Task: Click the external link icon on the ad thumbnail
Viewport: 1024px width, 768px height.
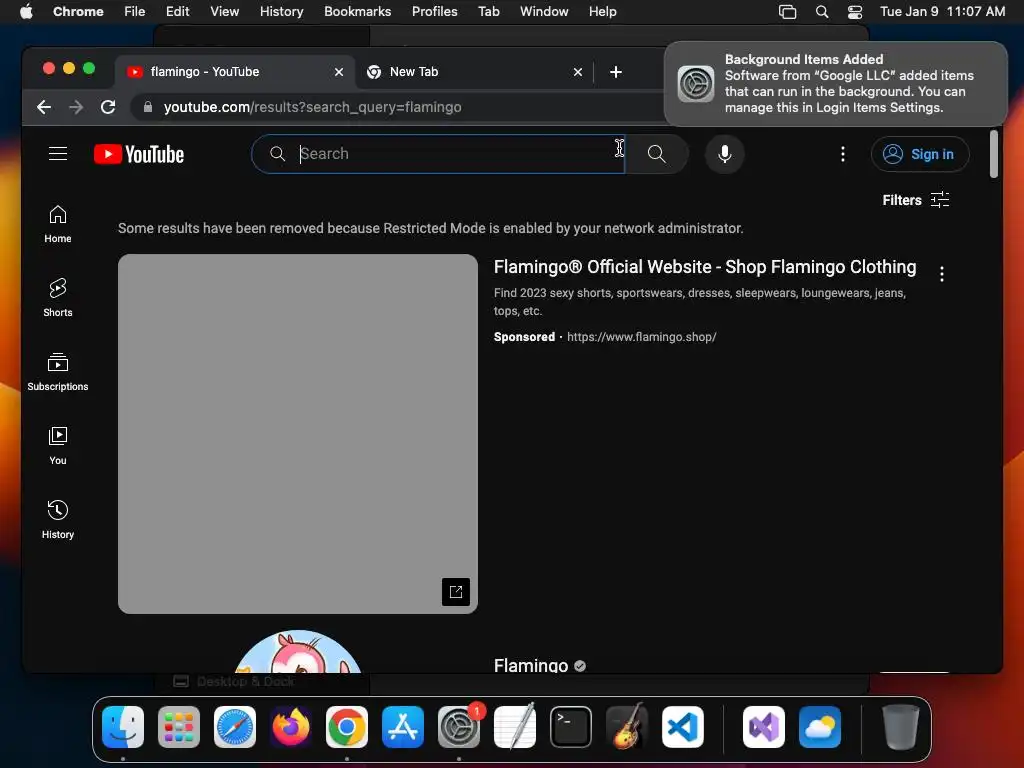Action: (x=456, y=592)
